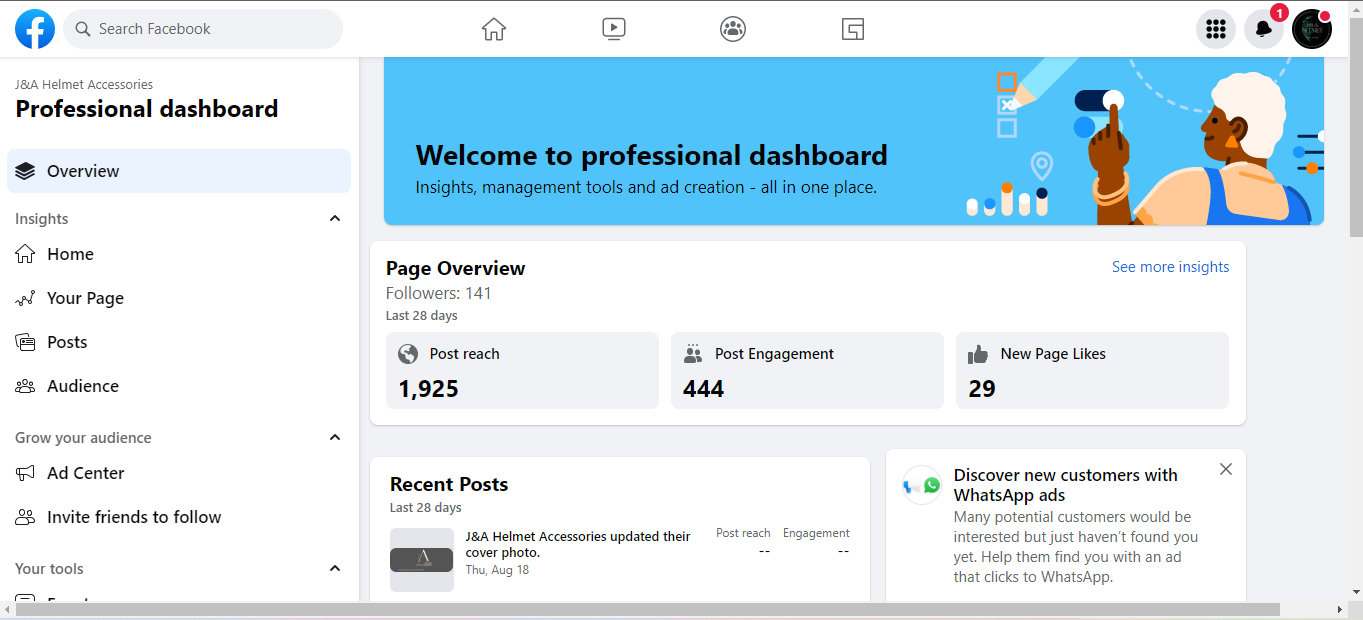
Task: Click the Facebook logo
Action: (x=35, y=29)
